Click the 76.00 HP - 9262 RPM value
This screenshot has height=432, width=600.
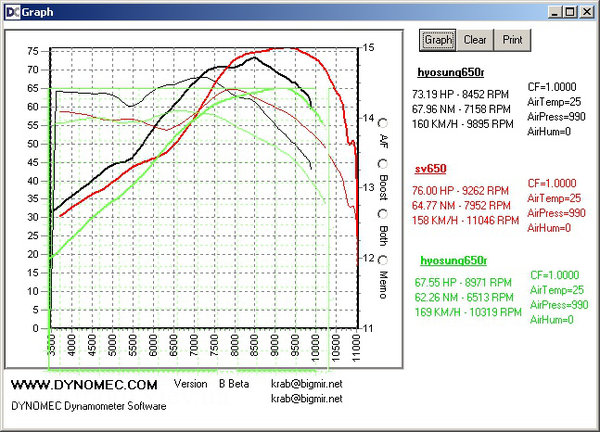[x=460, y=191]
